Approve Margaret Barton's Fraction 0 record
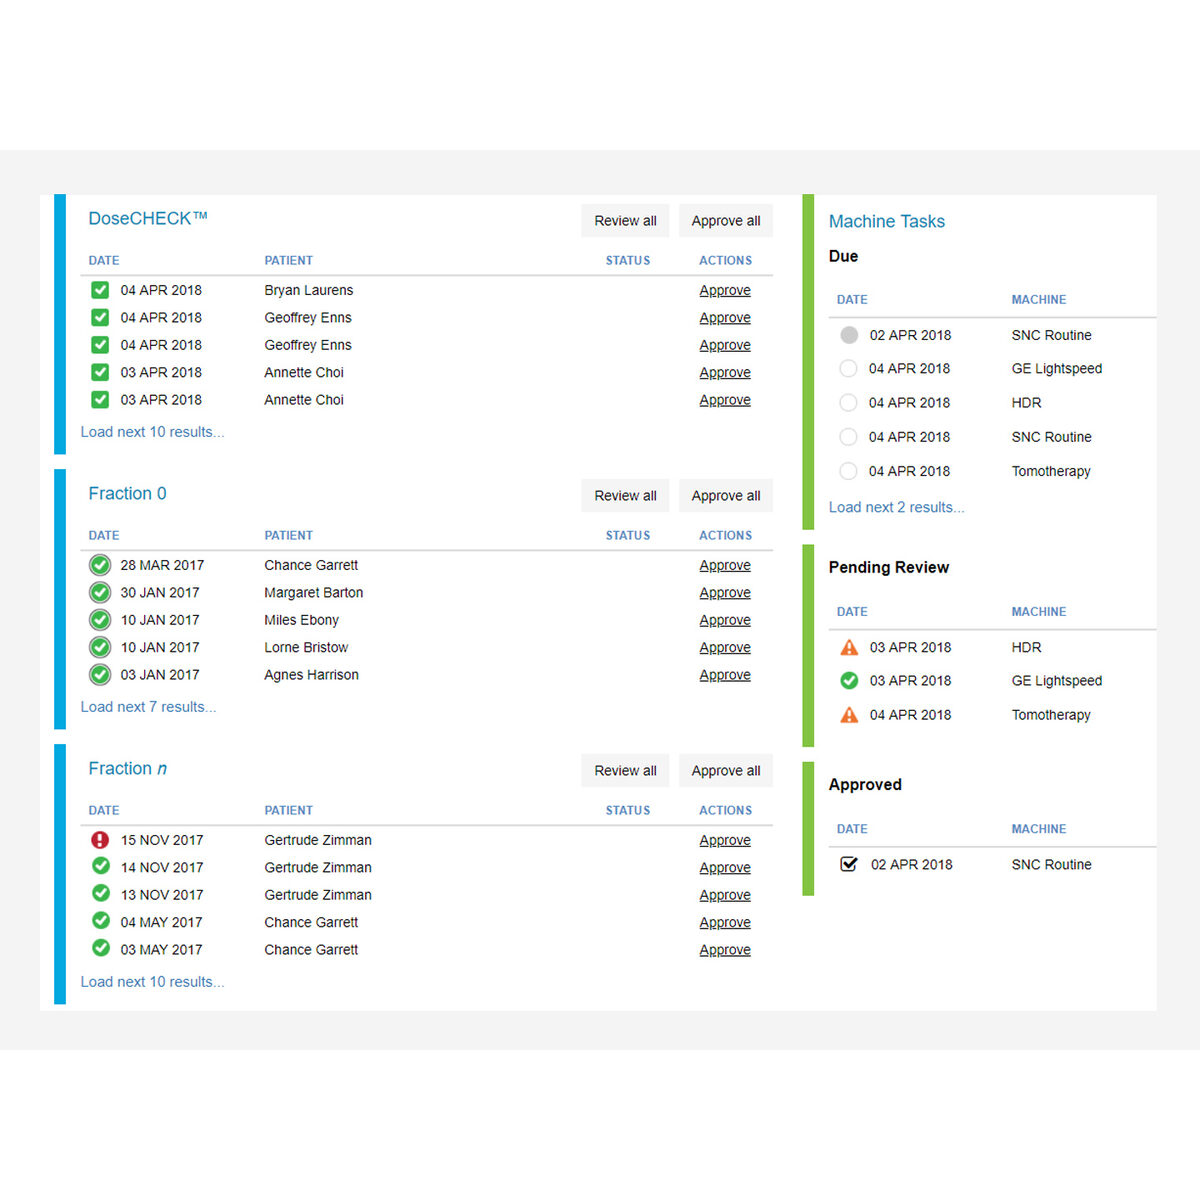 click(725, 593)
